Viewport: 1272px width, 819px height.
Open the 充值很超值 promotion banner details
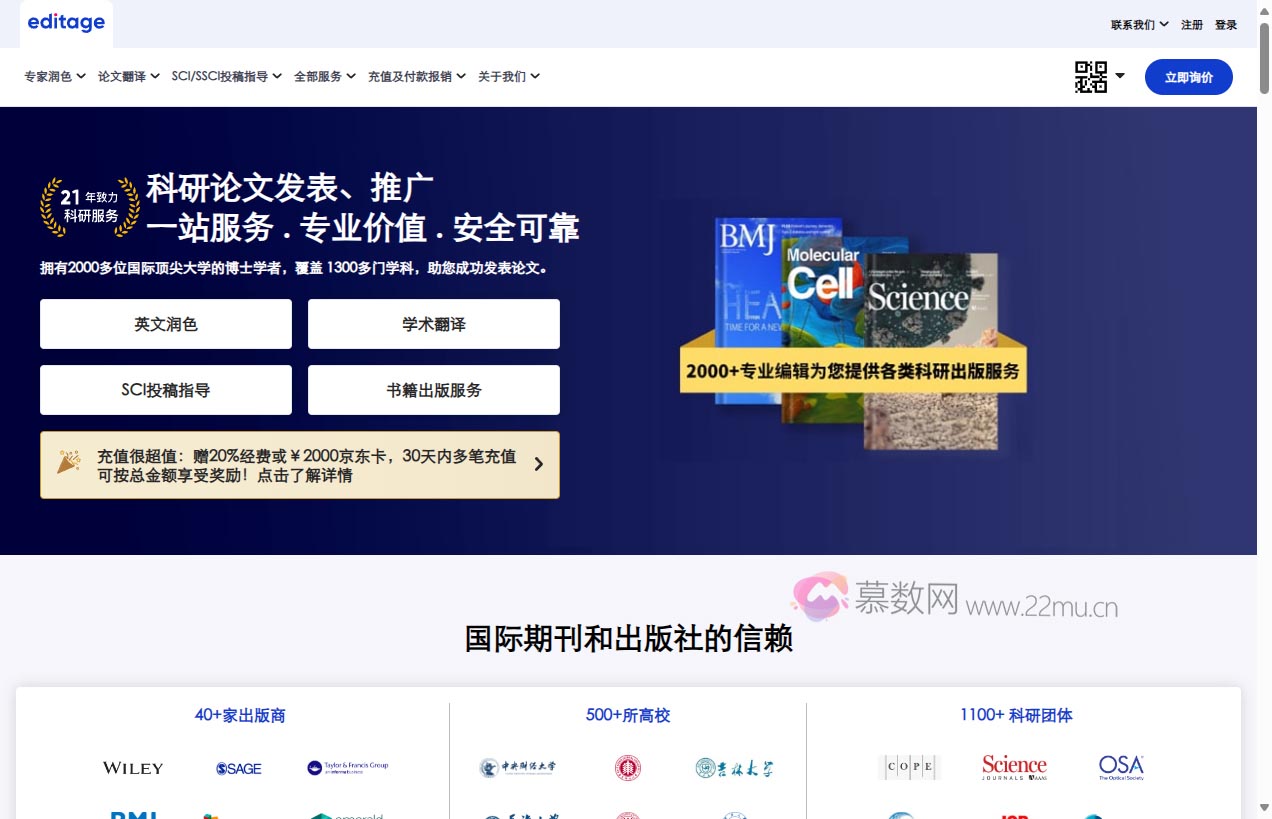tap(300, 464)
